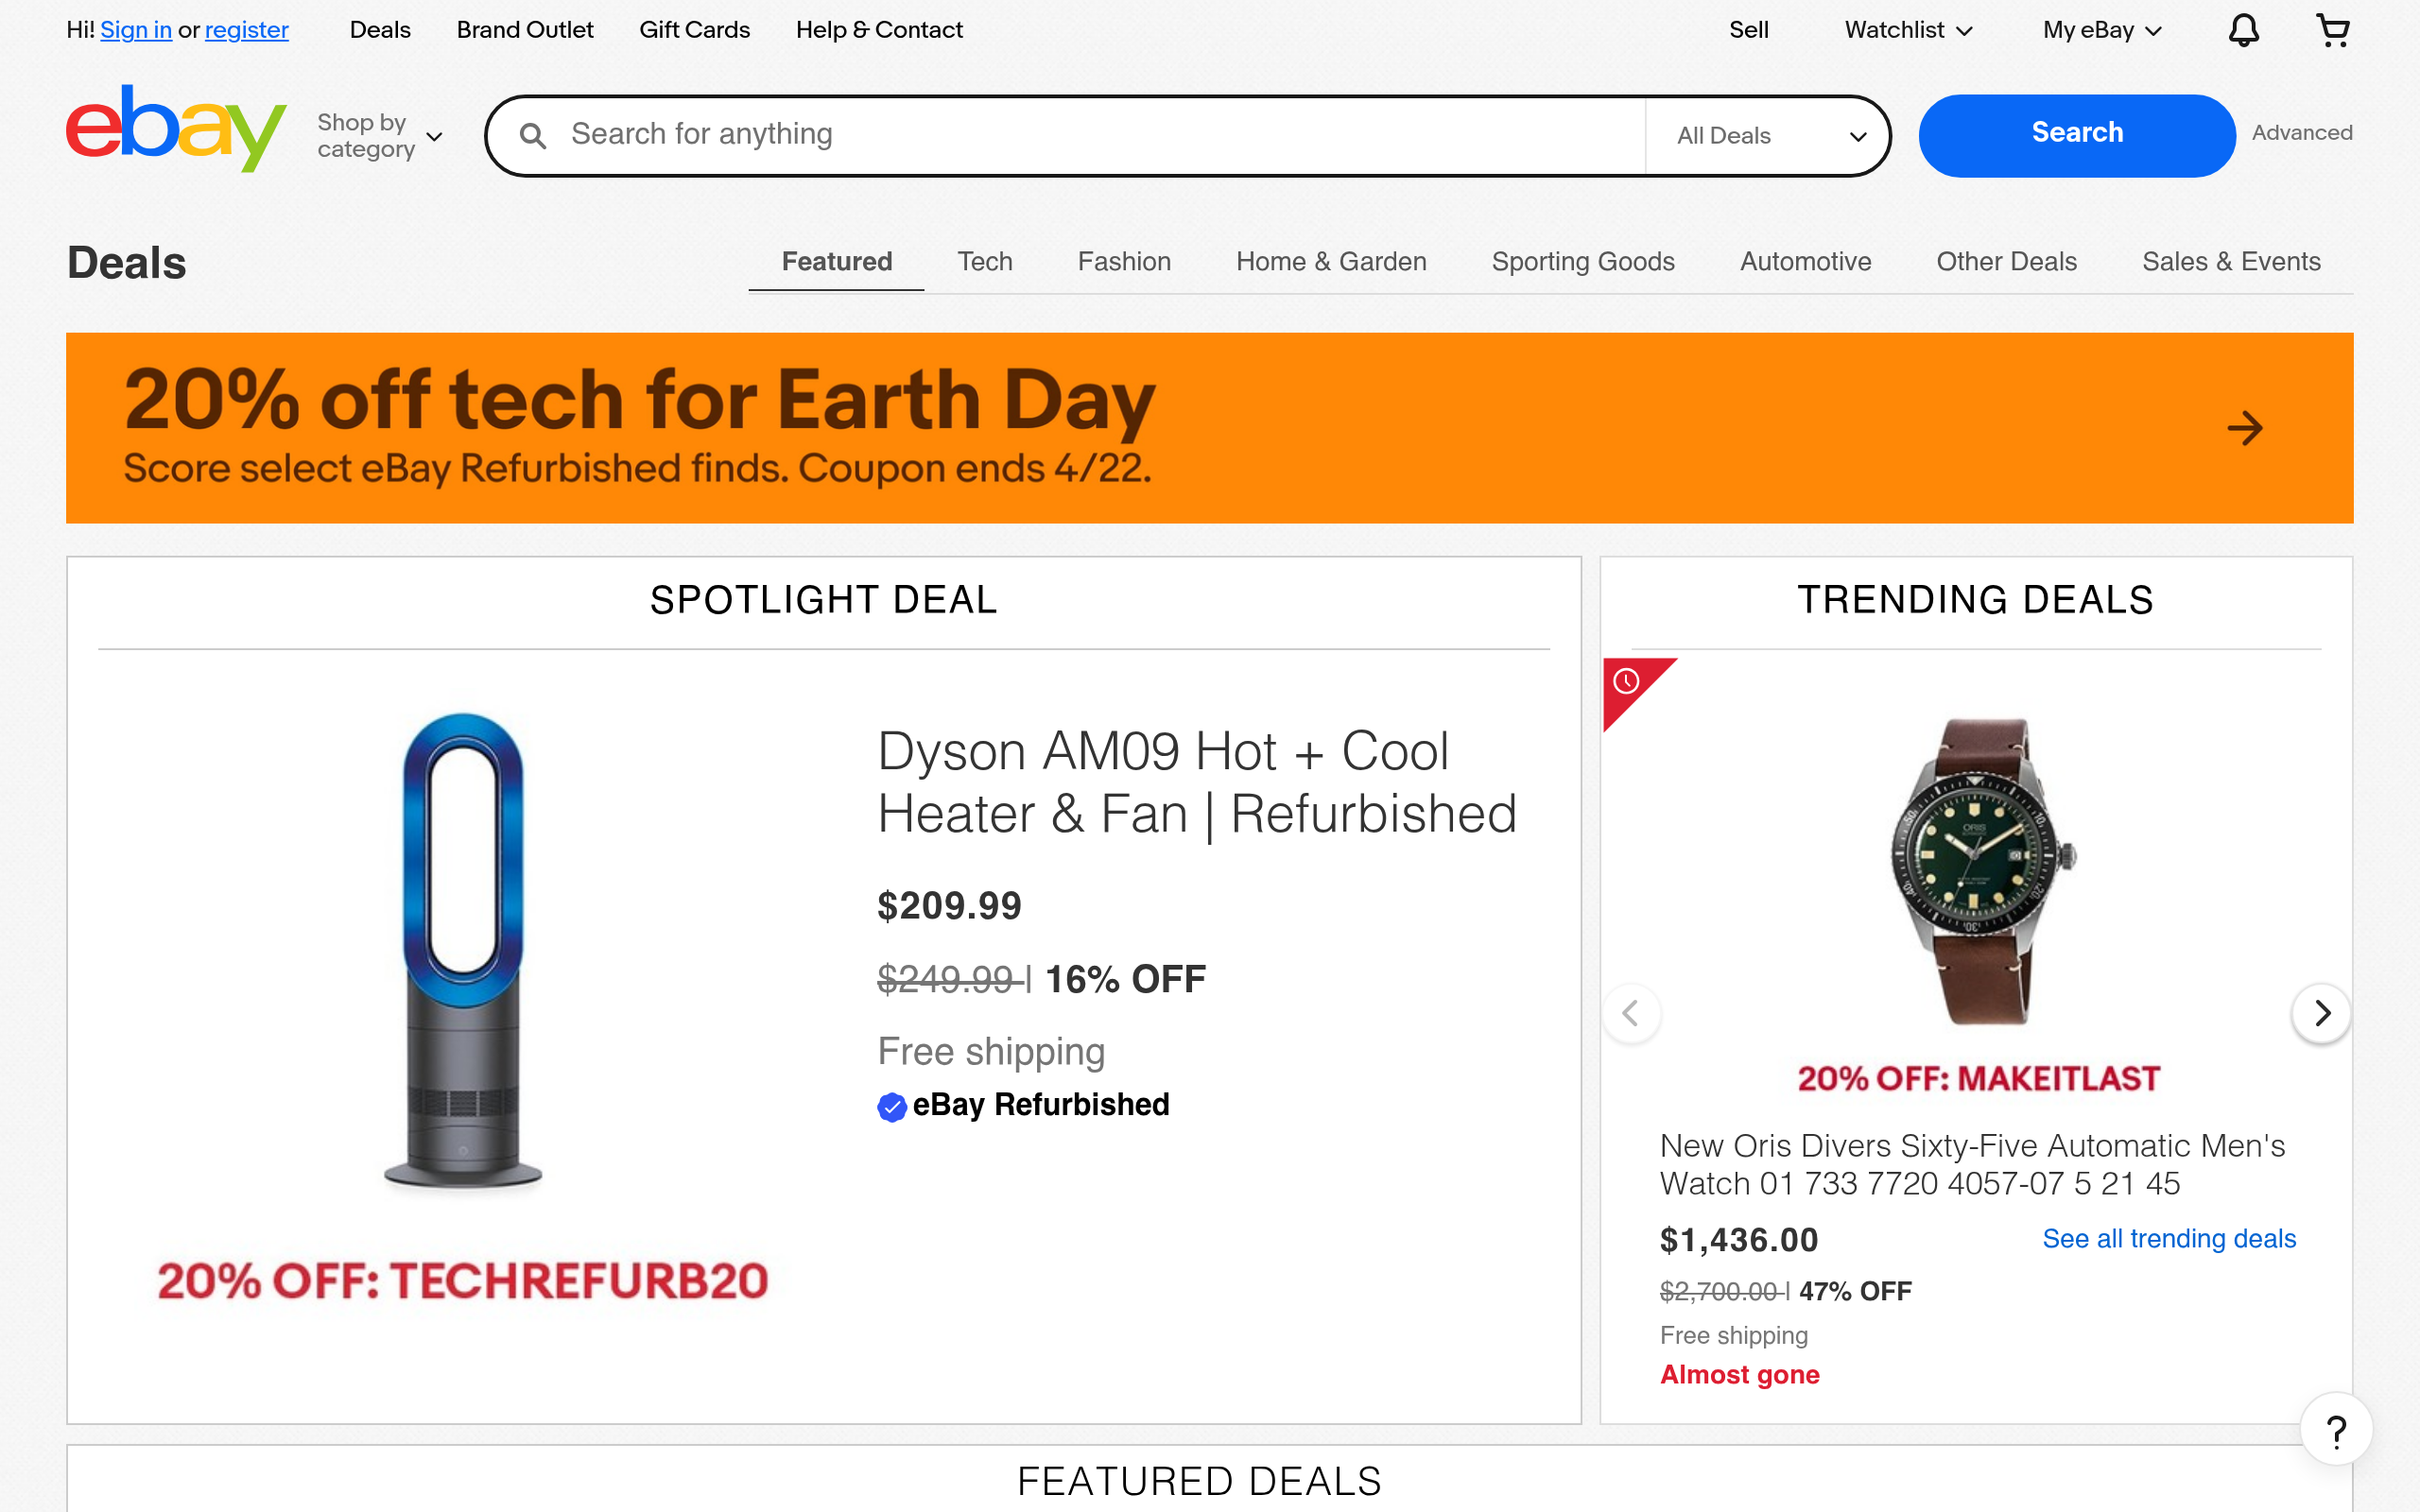The width and height of the screenshot is (2420, 1512).
Task: Expand the My eBay dropdown
Action: pyautogui.click(x=2102, y=30)
